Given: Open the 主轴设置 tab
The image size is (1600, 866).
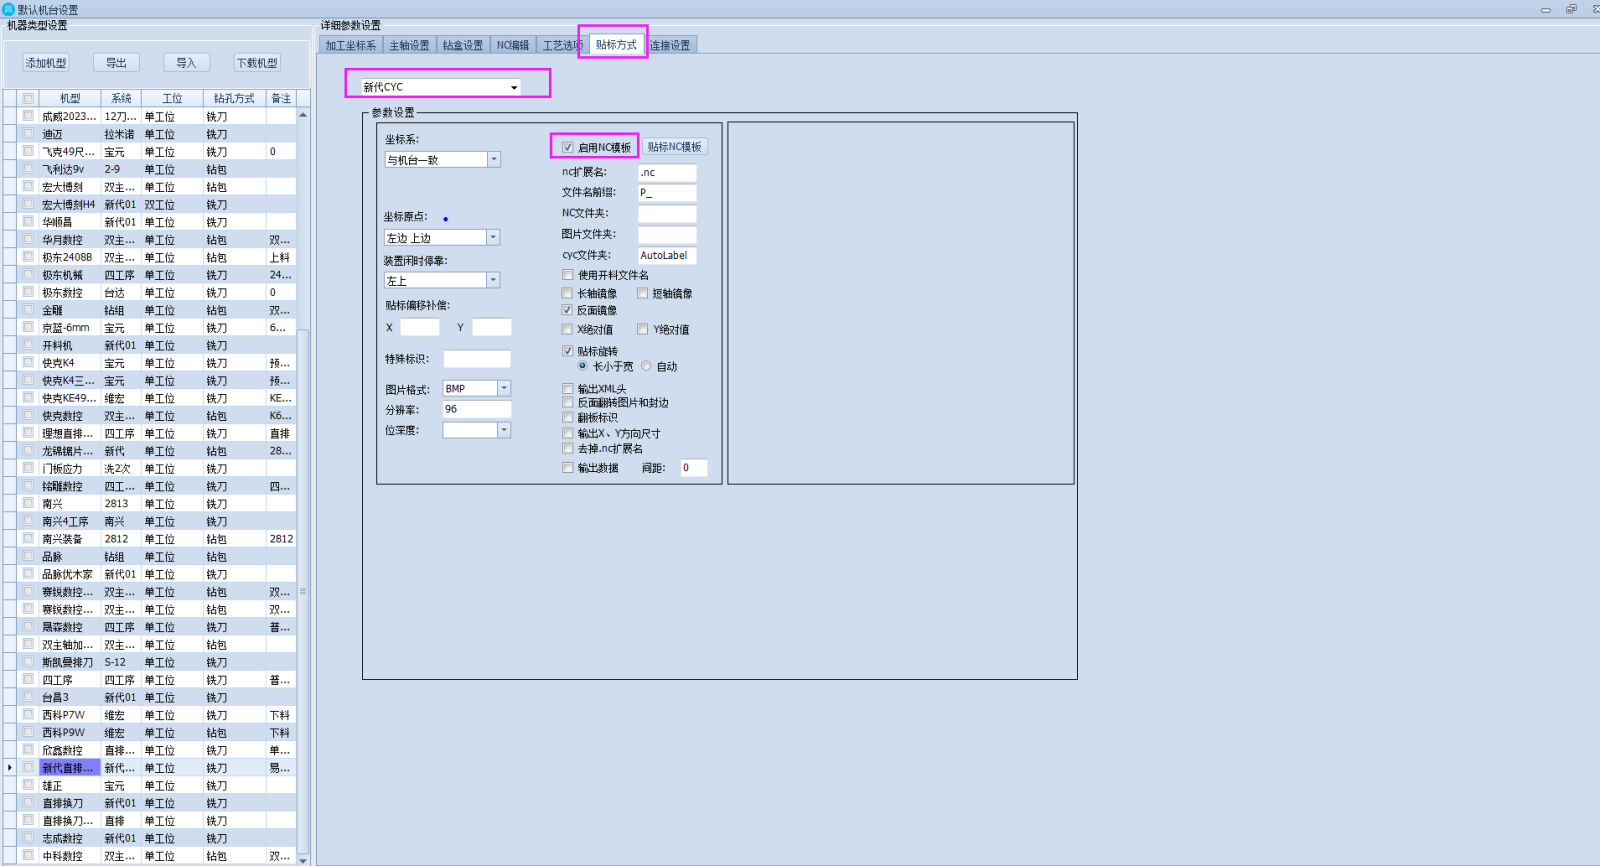Looking at the screenshot, I should click(409, 45).
